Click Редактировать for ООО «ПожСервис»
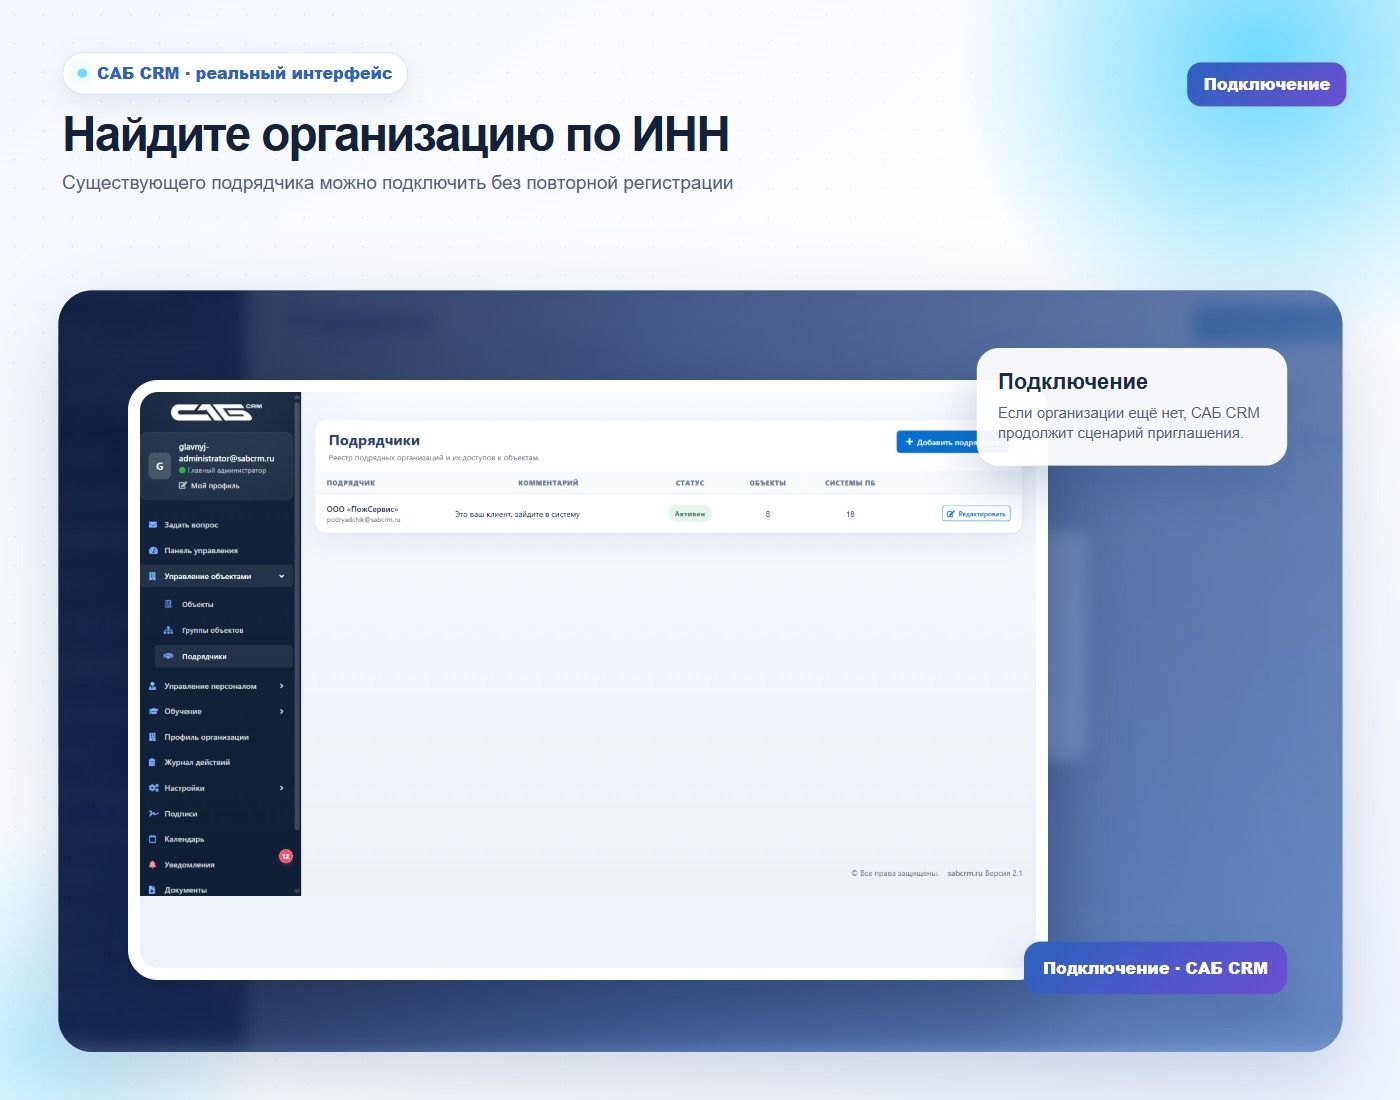 (x=976, y=514)
